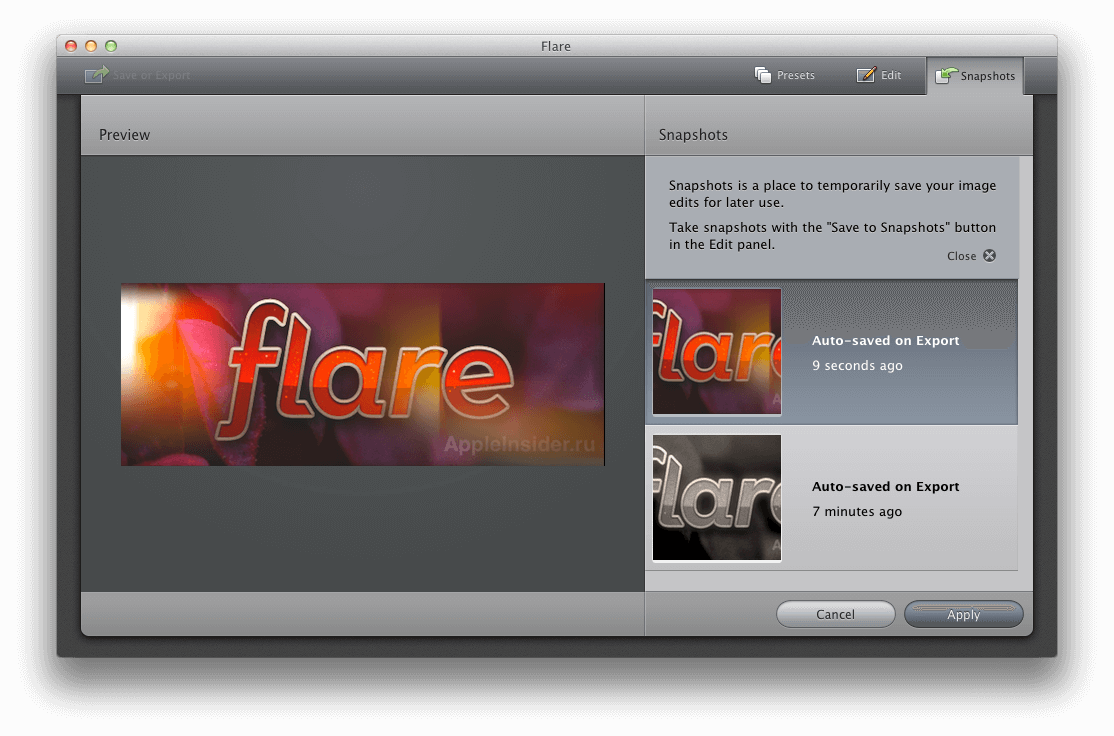Select the Snapshots tab
The height and width of the screenshot is (736, 1114).
(x=975, y=75)
